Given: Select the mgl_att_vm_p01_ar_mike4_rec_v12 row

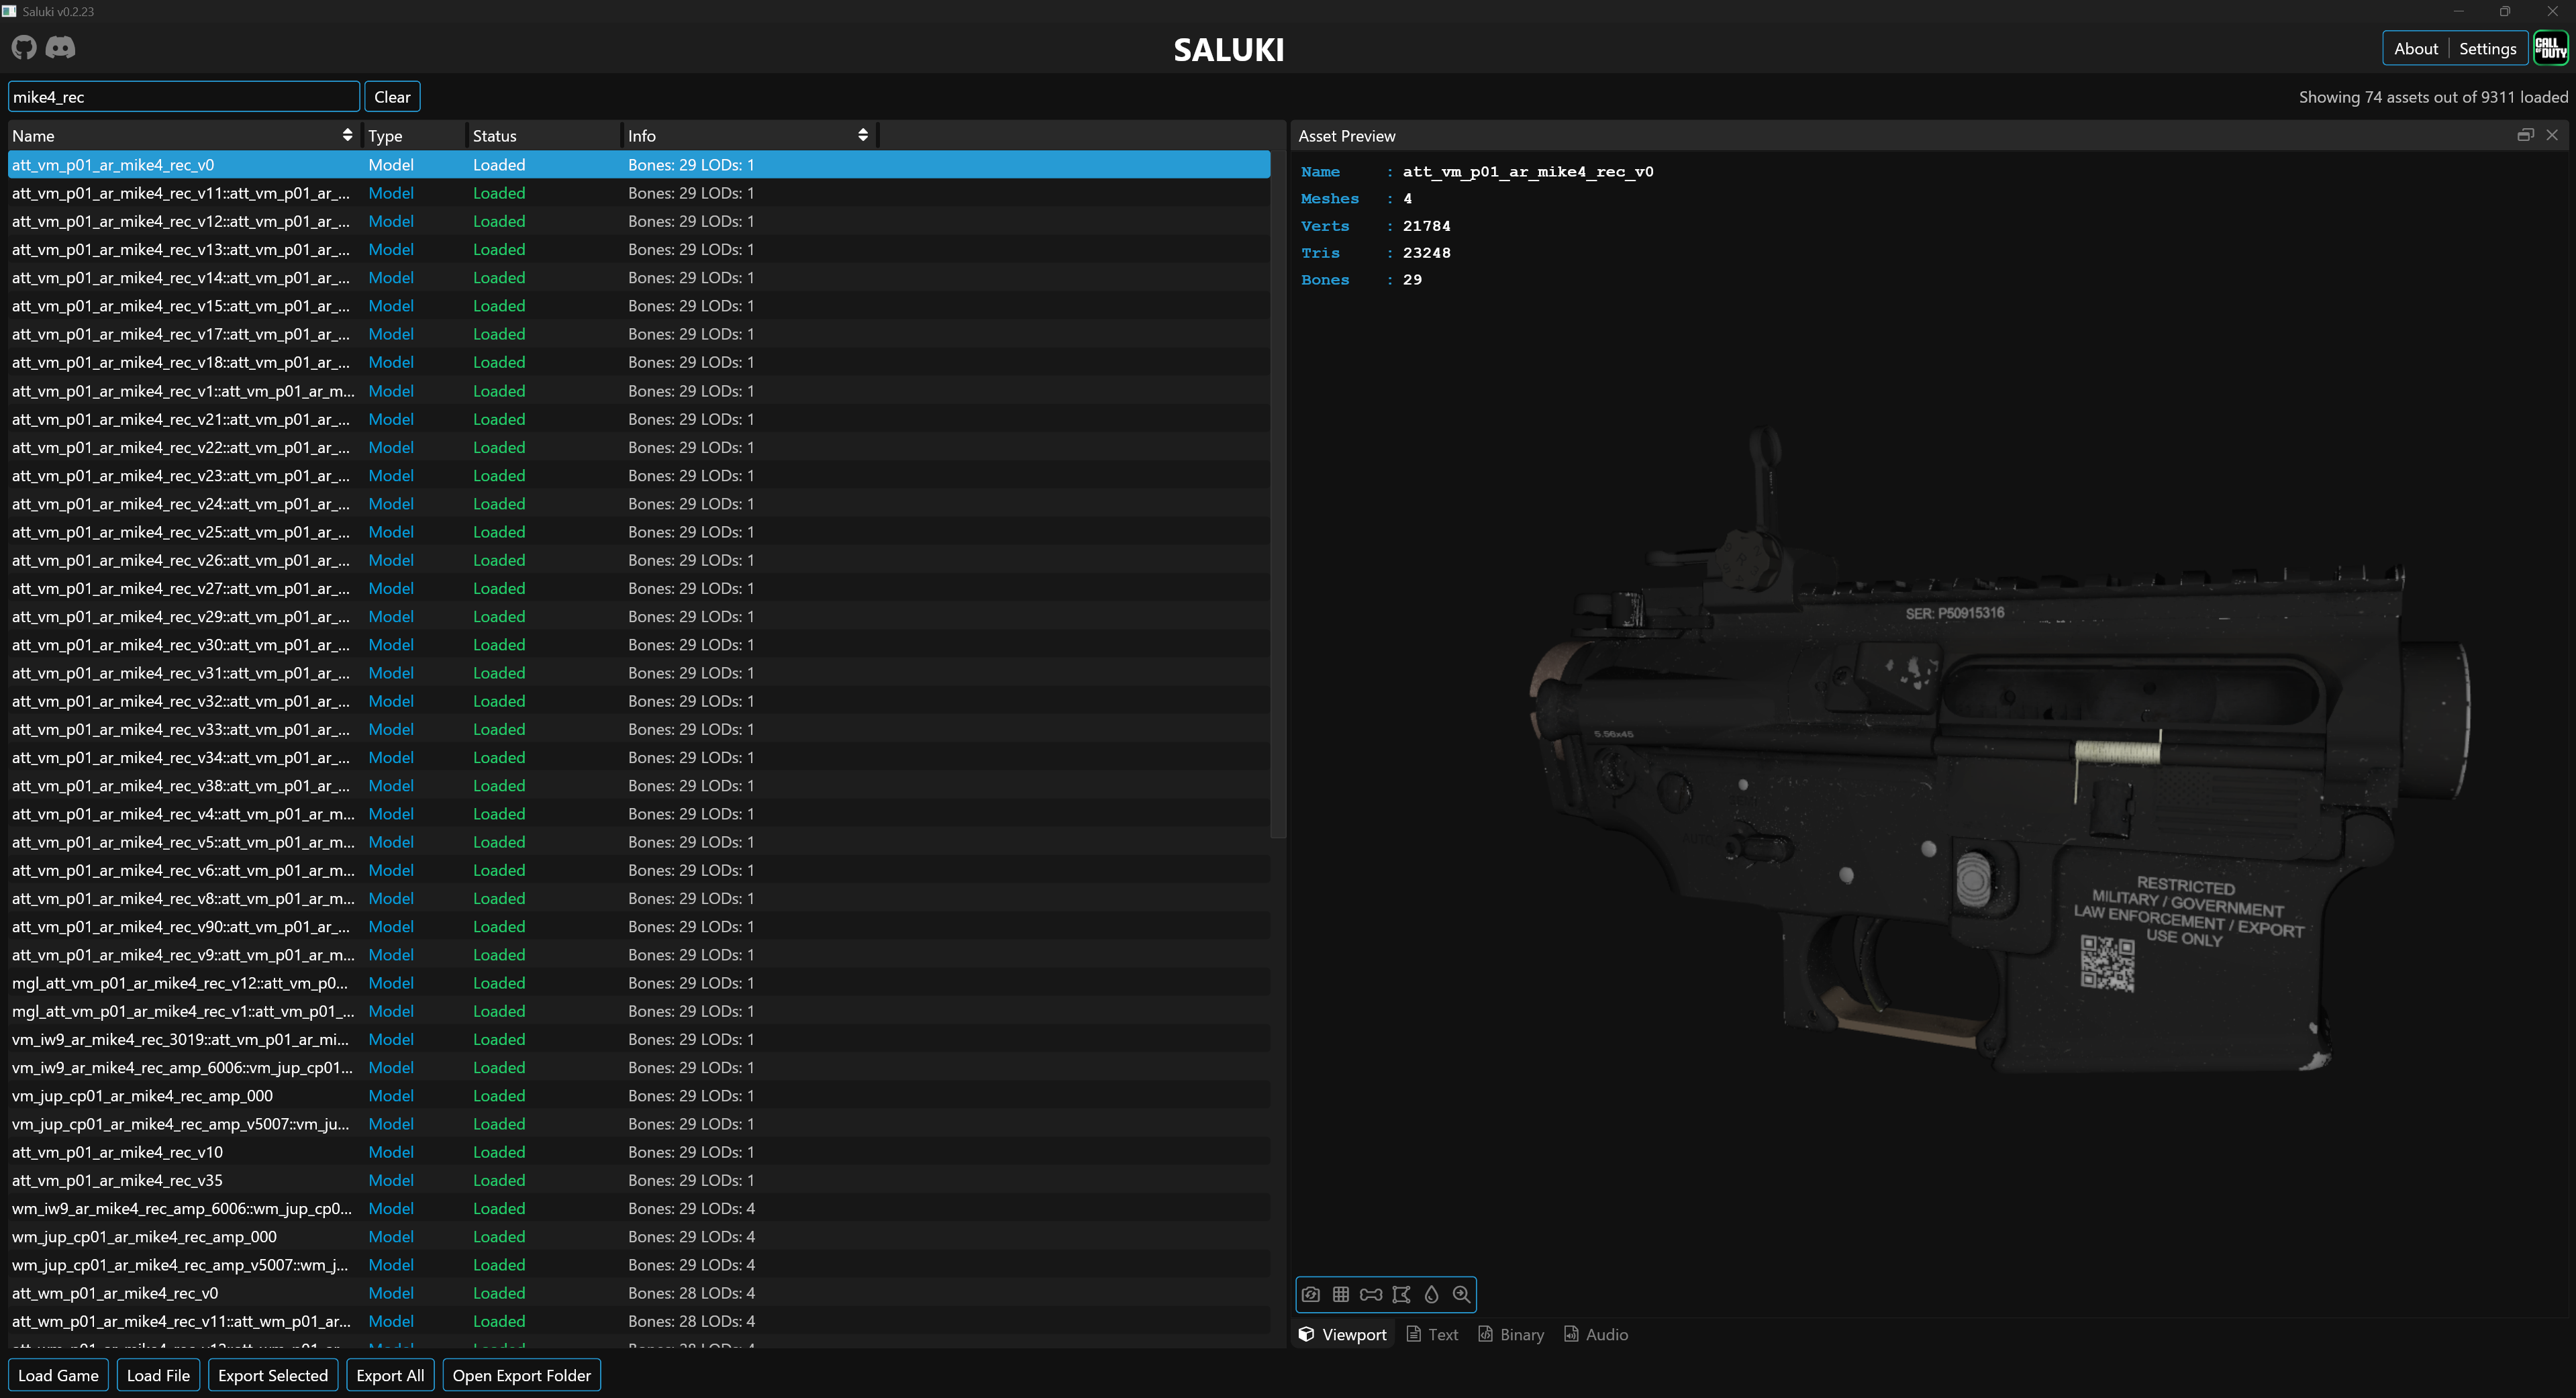Looking at the screenshot, I should tap(639, 983).
